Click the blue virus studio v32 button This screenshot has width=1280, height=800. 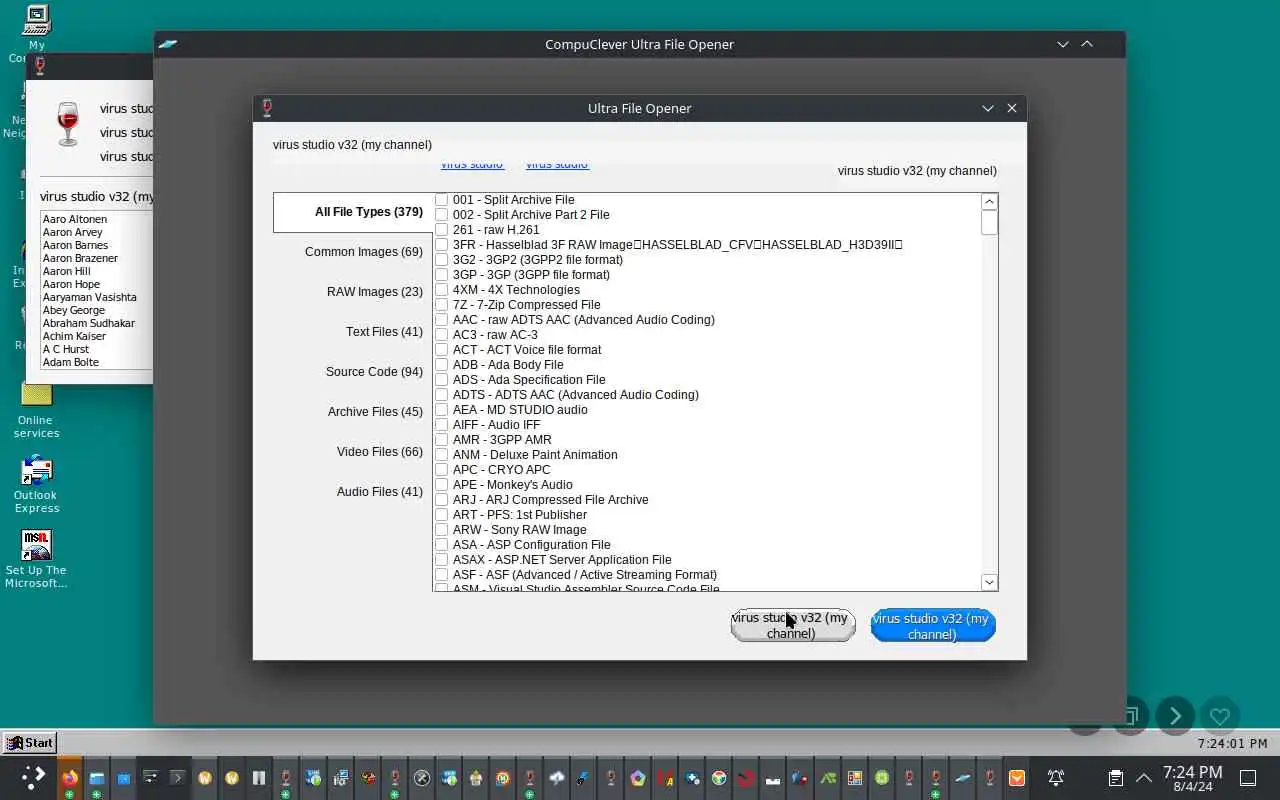tap(933, 625)
